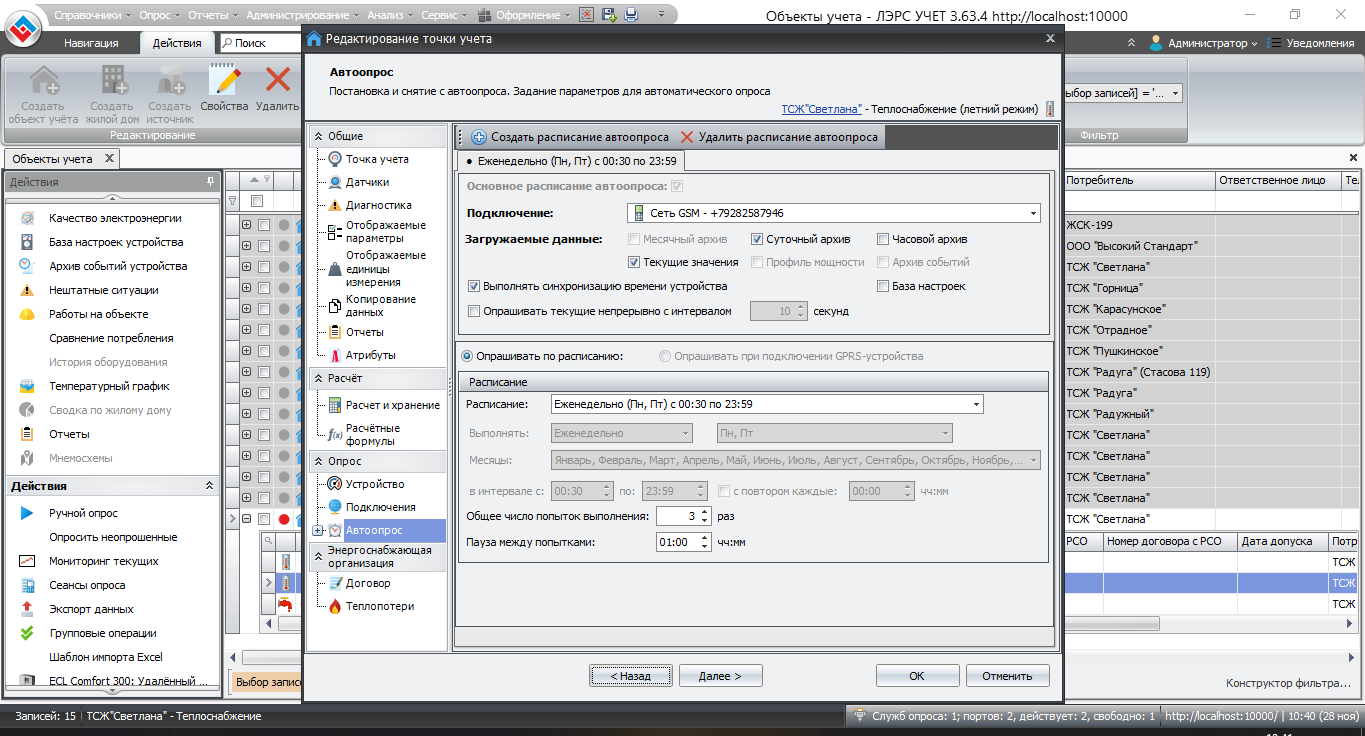Collapse the Общие section in sidebar
The image size is (1365, 736).
click(x=319, y=136)
